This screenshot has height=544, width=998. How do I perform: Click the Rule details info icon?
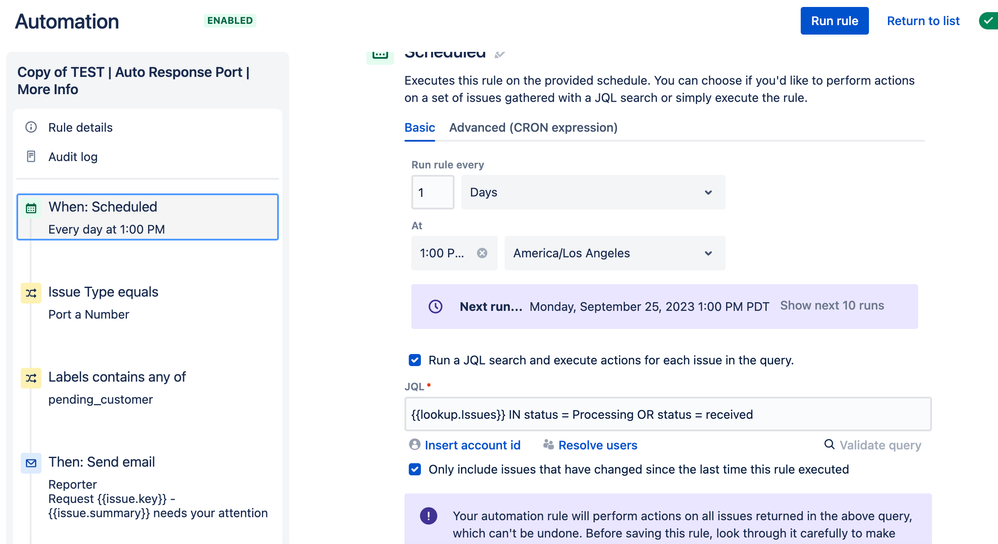pos(31,127)
